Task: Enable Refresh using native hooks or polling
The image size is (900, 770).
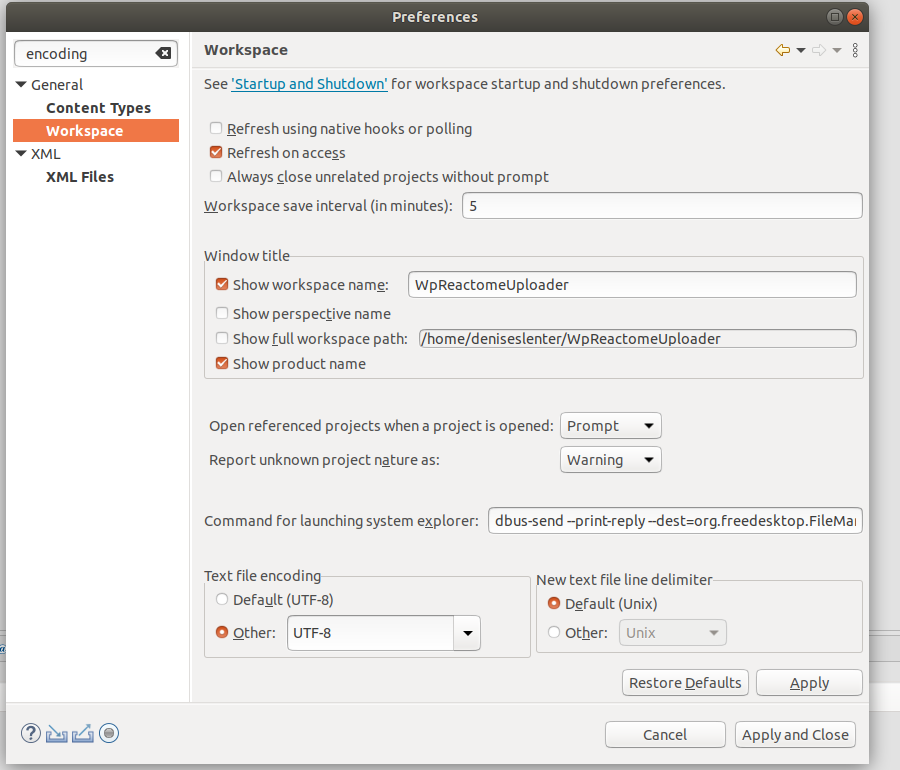Action: coord(216,128)
